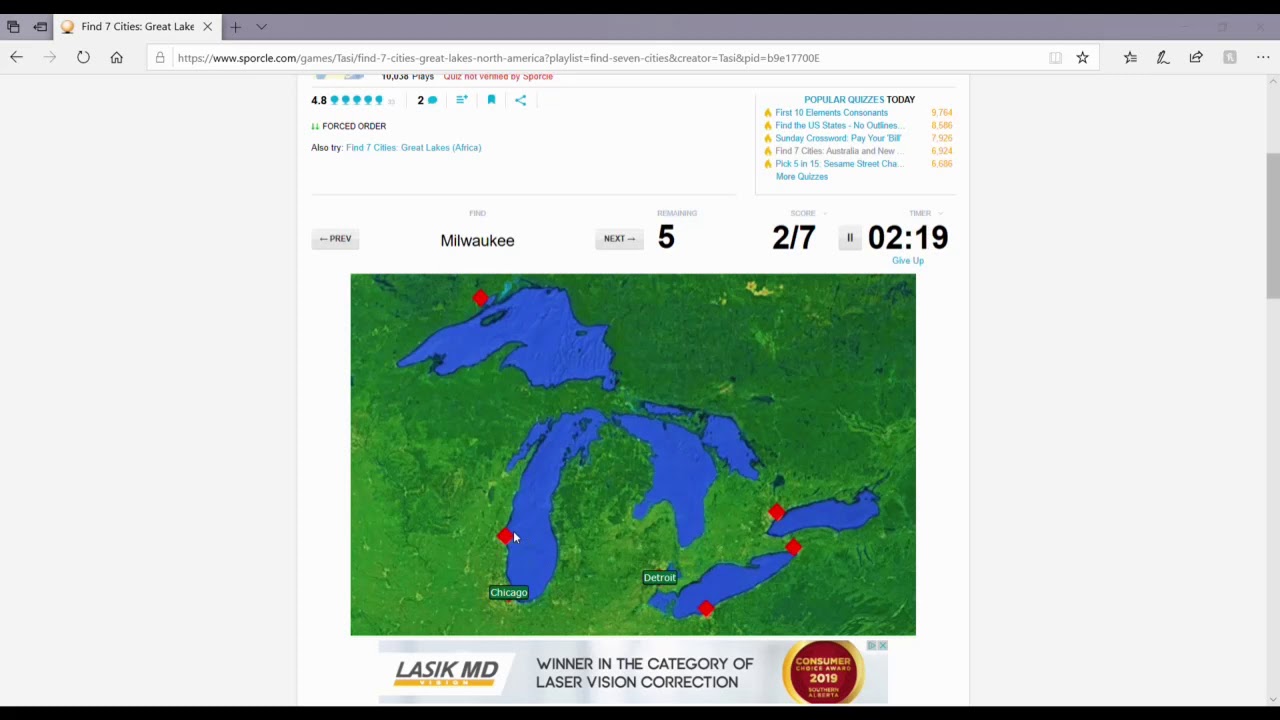Bookmark this quiz
Image resolution: width=1280 pixels, height=720 pixels.
pyautogui.click(x=491, y=100)
